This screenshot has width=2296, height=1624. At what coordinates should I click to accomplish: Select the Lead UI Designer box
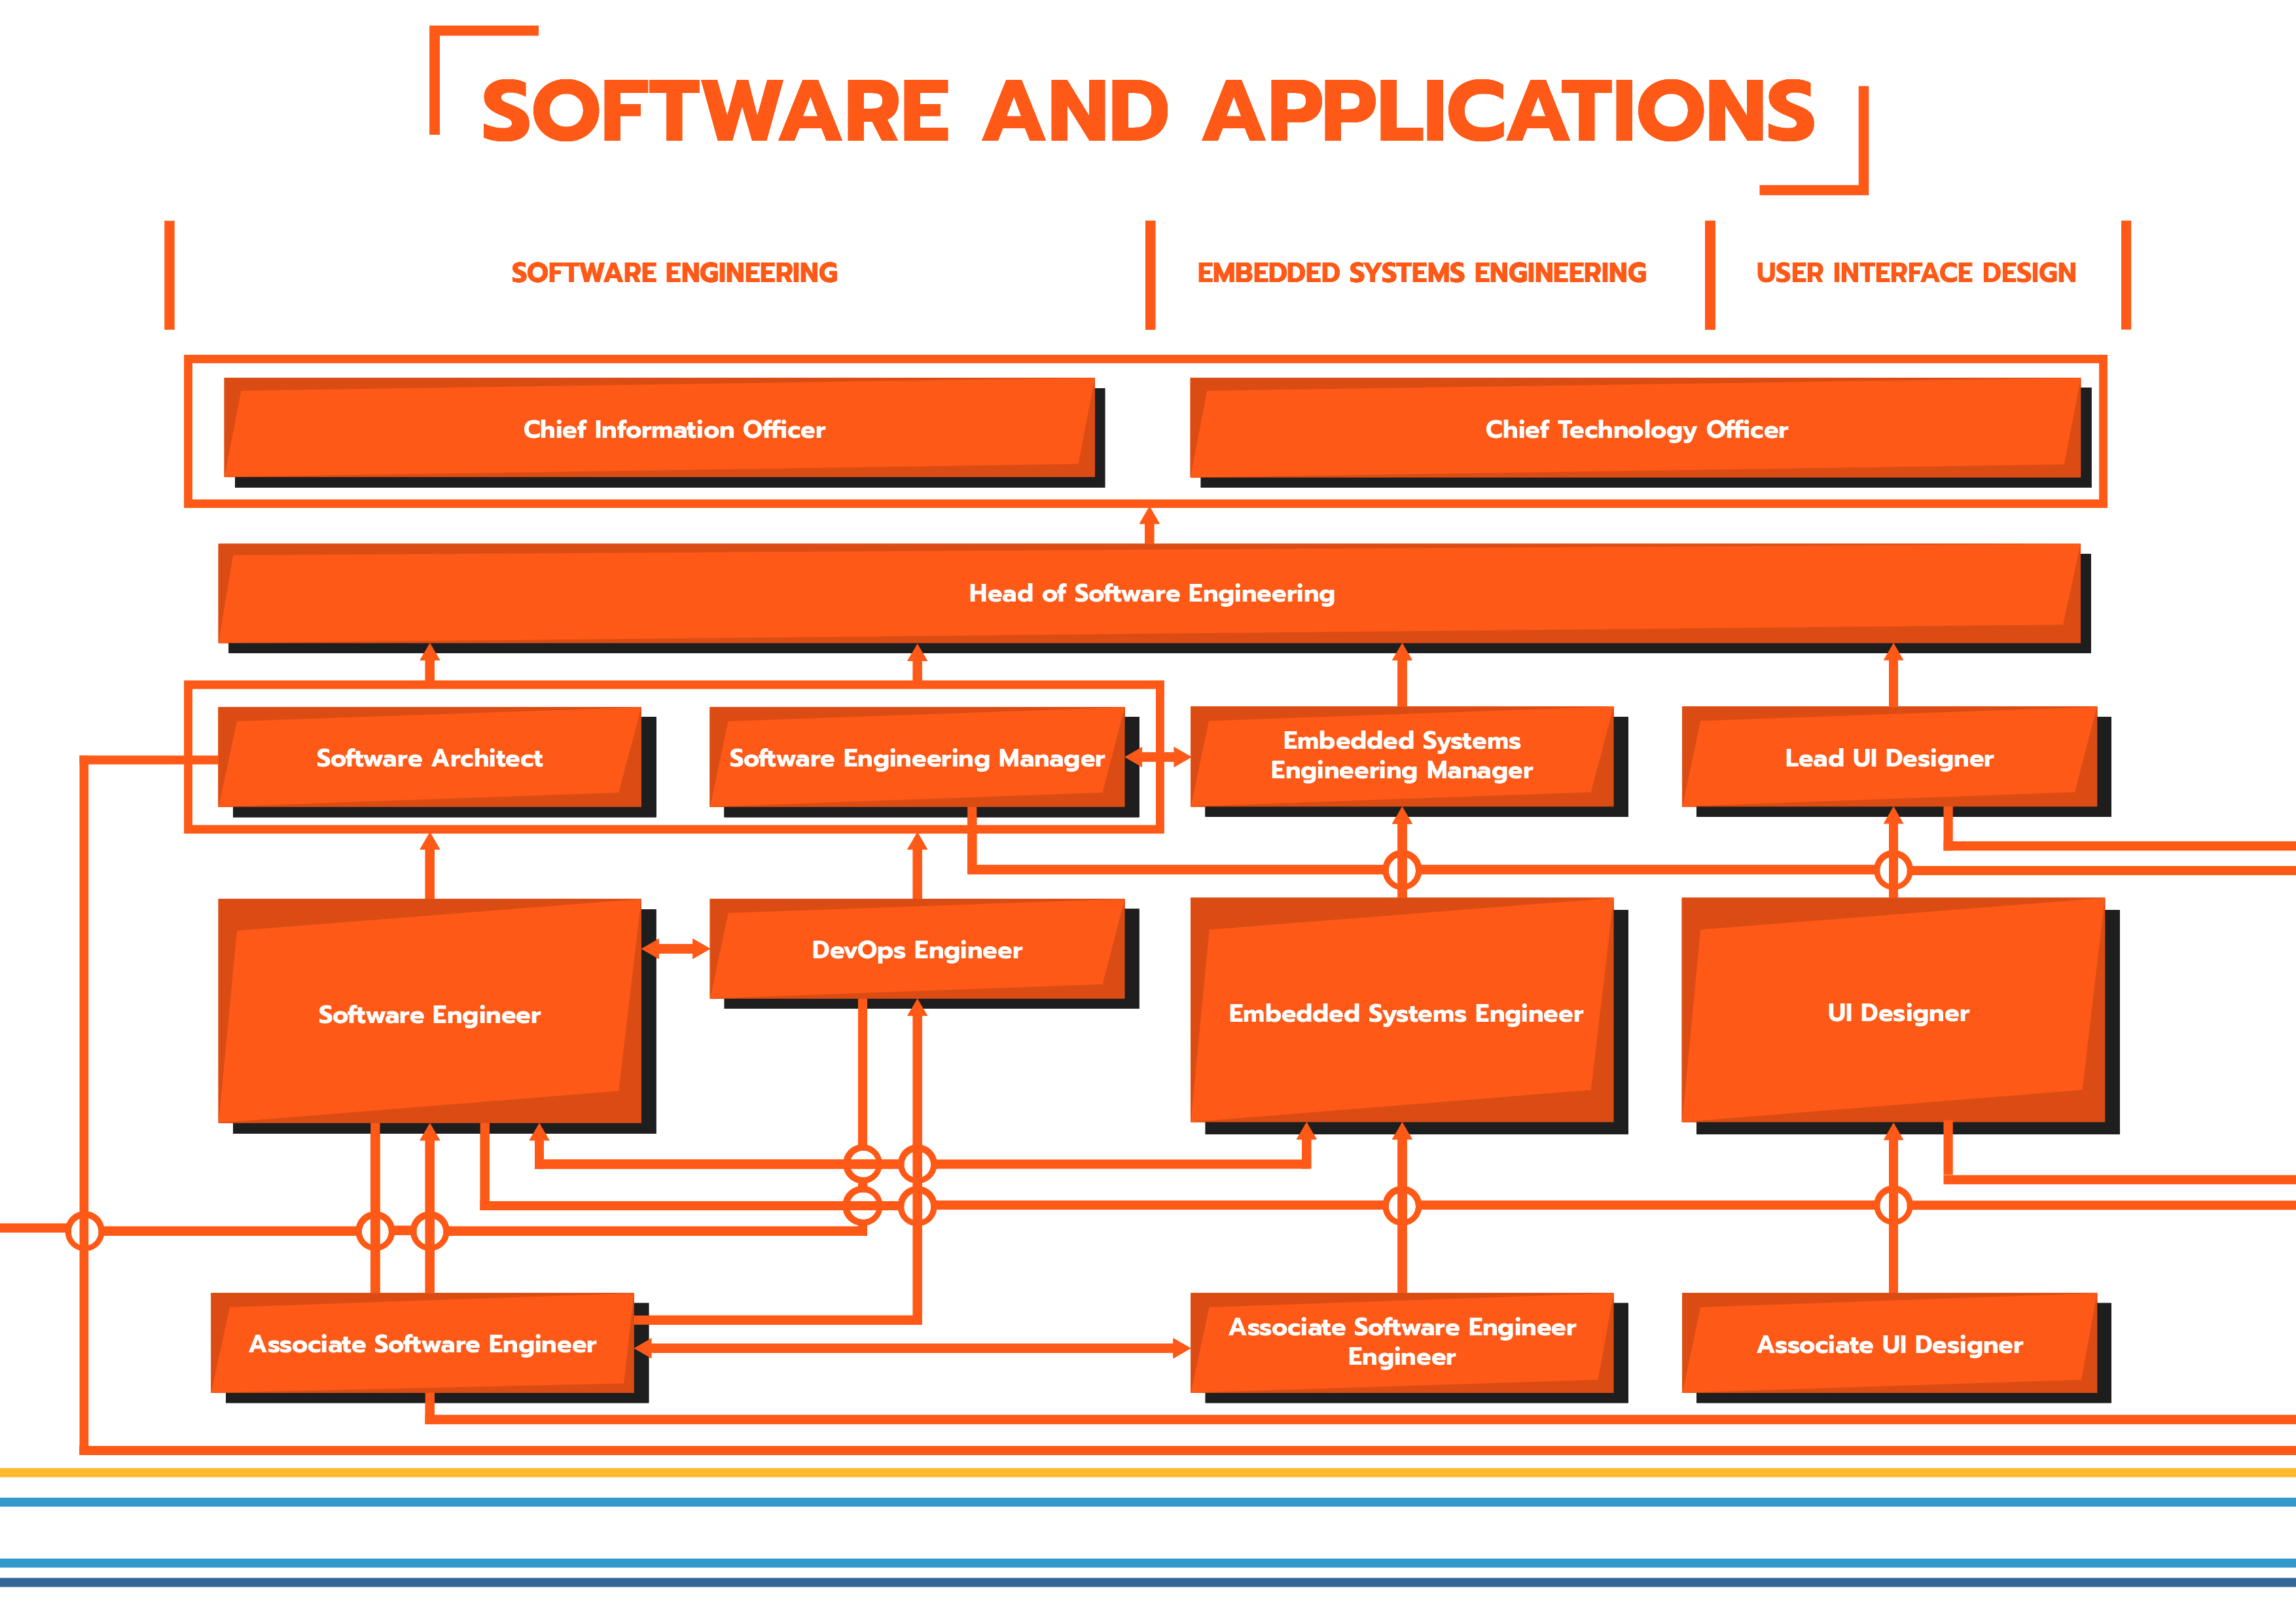pyautogui.click(x=1888, y=757)
